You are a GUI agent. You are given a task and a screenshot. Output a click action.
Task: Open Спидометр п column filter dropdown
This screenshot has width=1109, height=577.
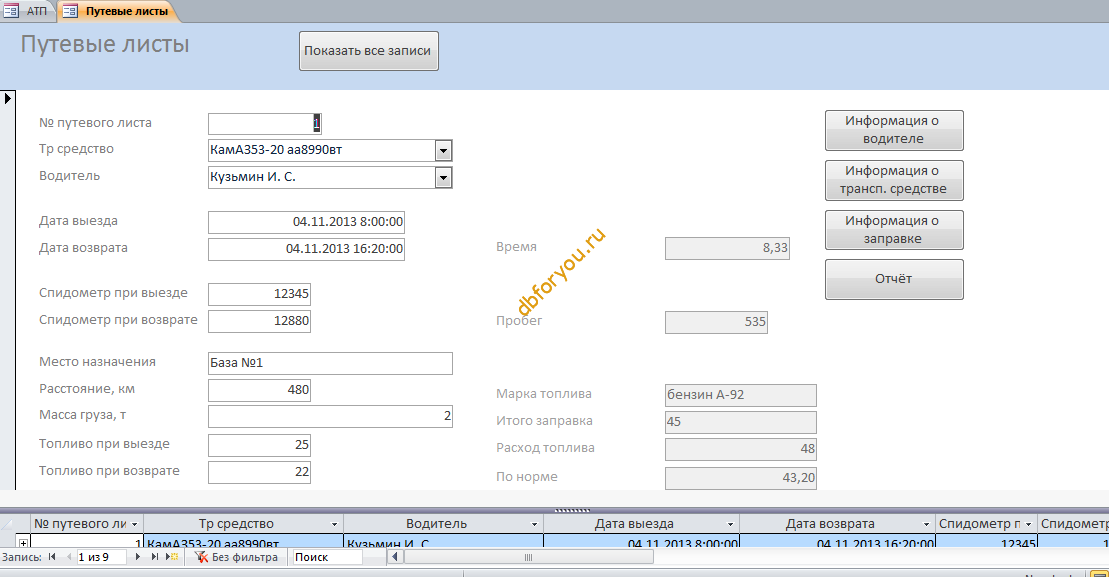pos(1028,525)
